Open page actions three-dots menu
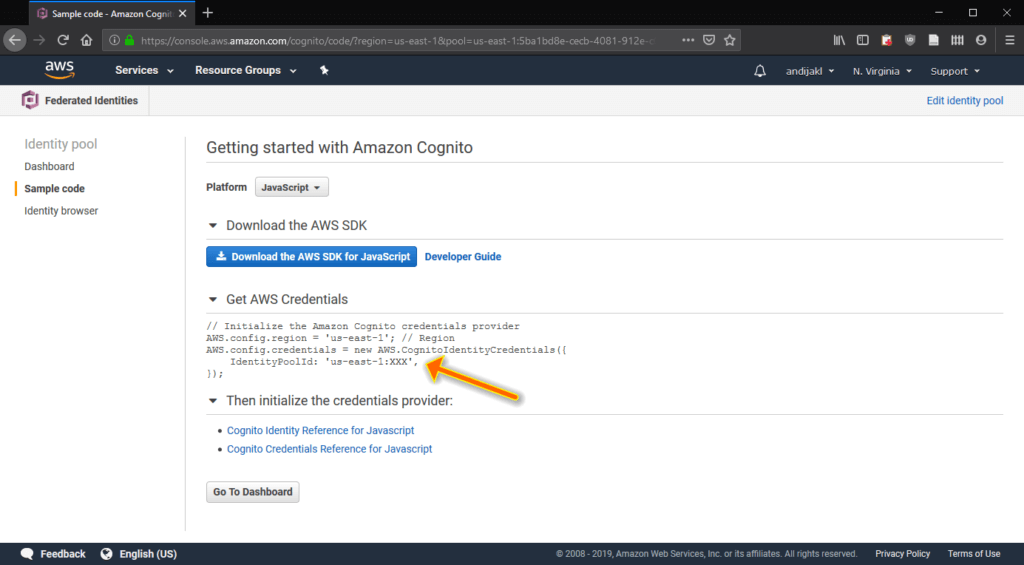This screenshot has width=1024, height=565. click(688, 40)
